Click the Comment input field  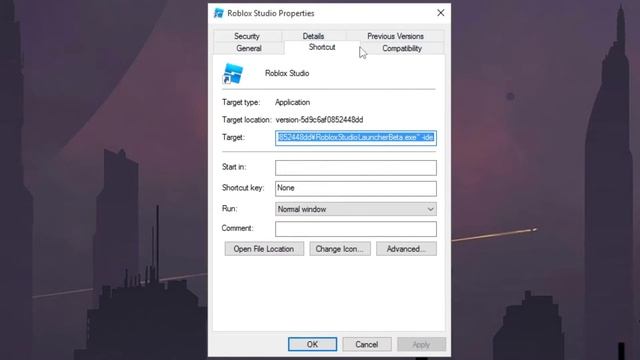356,229
